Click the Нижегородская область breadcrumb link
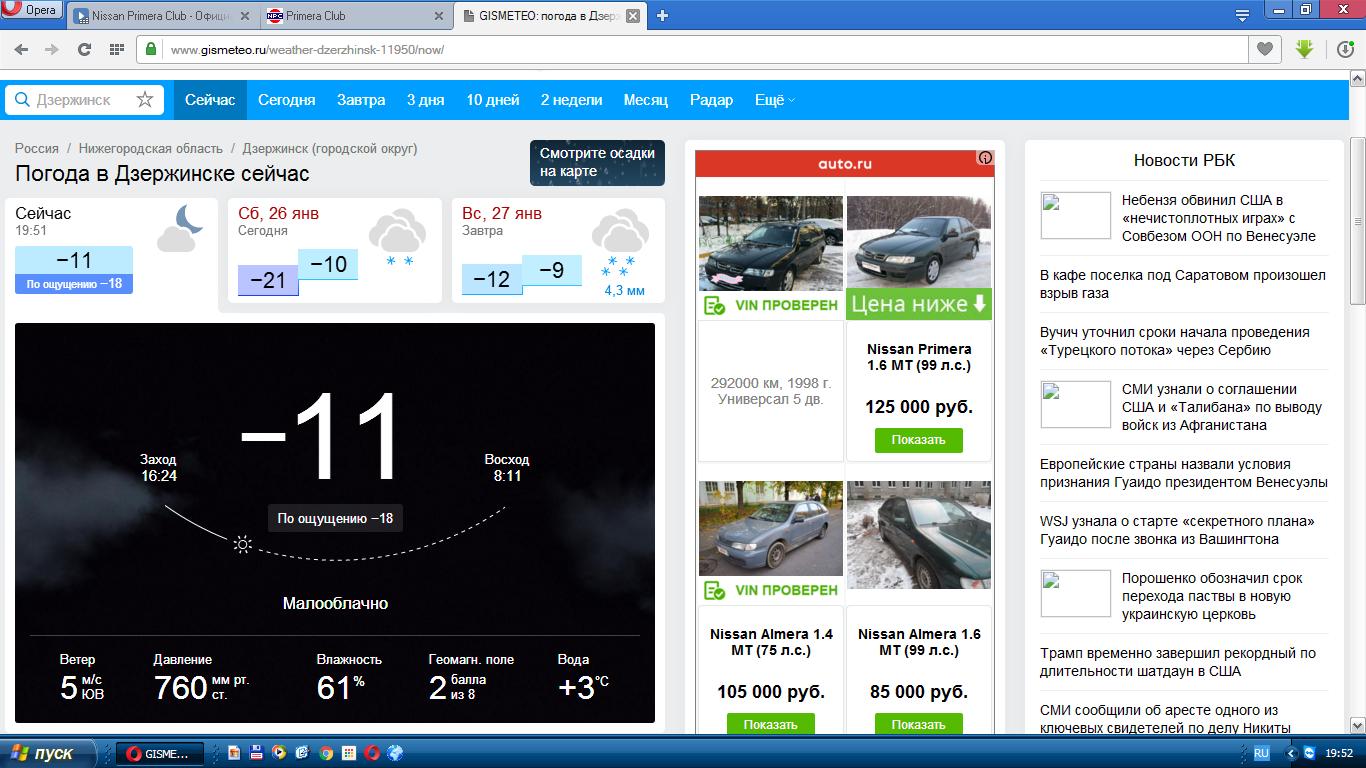Viewport: 1366px width, 768px height. tap(151, 148)
